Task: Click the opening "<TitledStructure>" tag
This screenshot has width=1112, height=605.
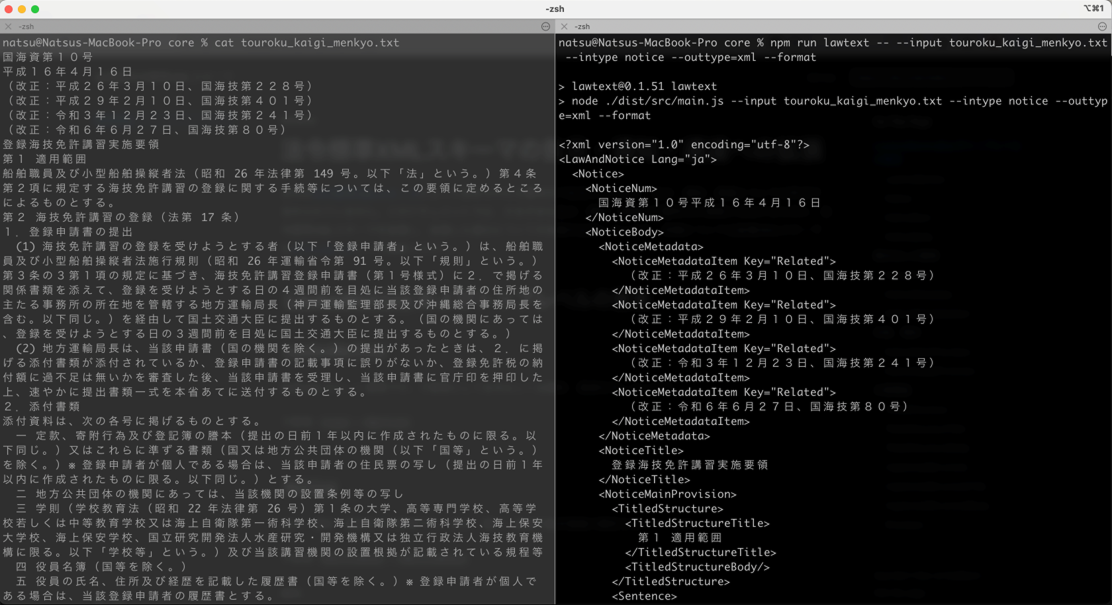Action: tap(667, 509)
